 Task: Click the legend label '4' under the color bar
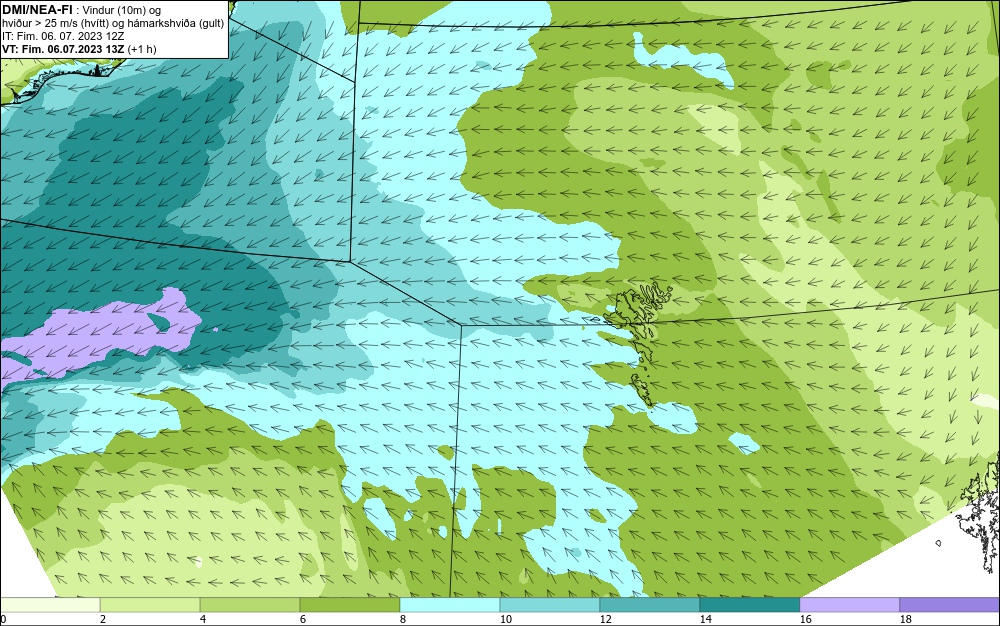coord(203,619)
